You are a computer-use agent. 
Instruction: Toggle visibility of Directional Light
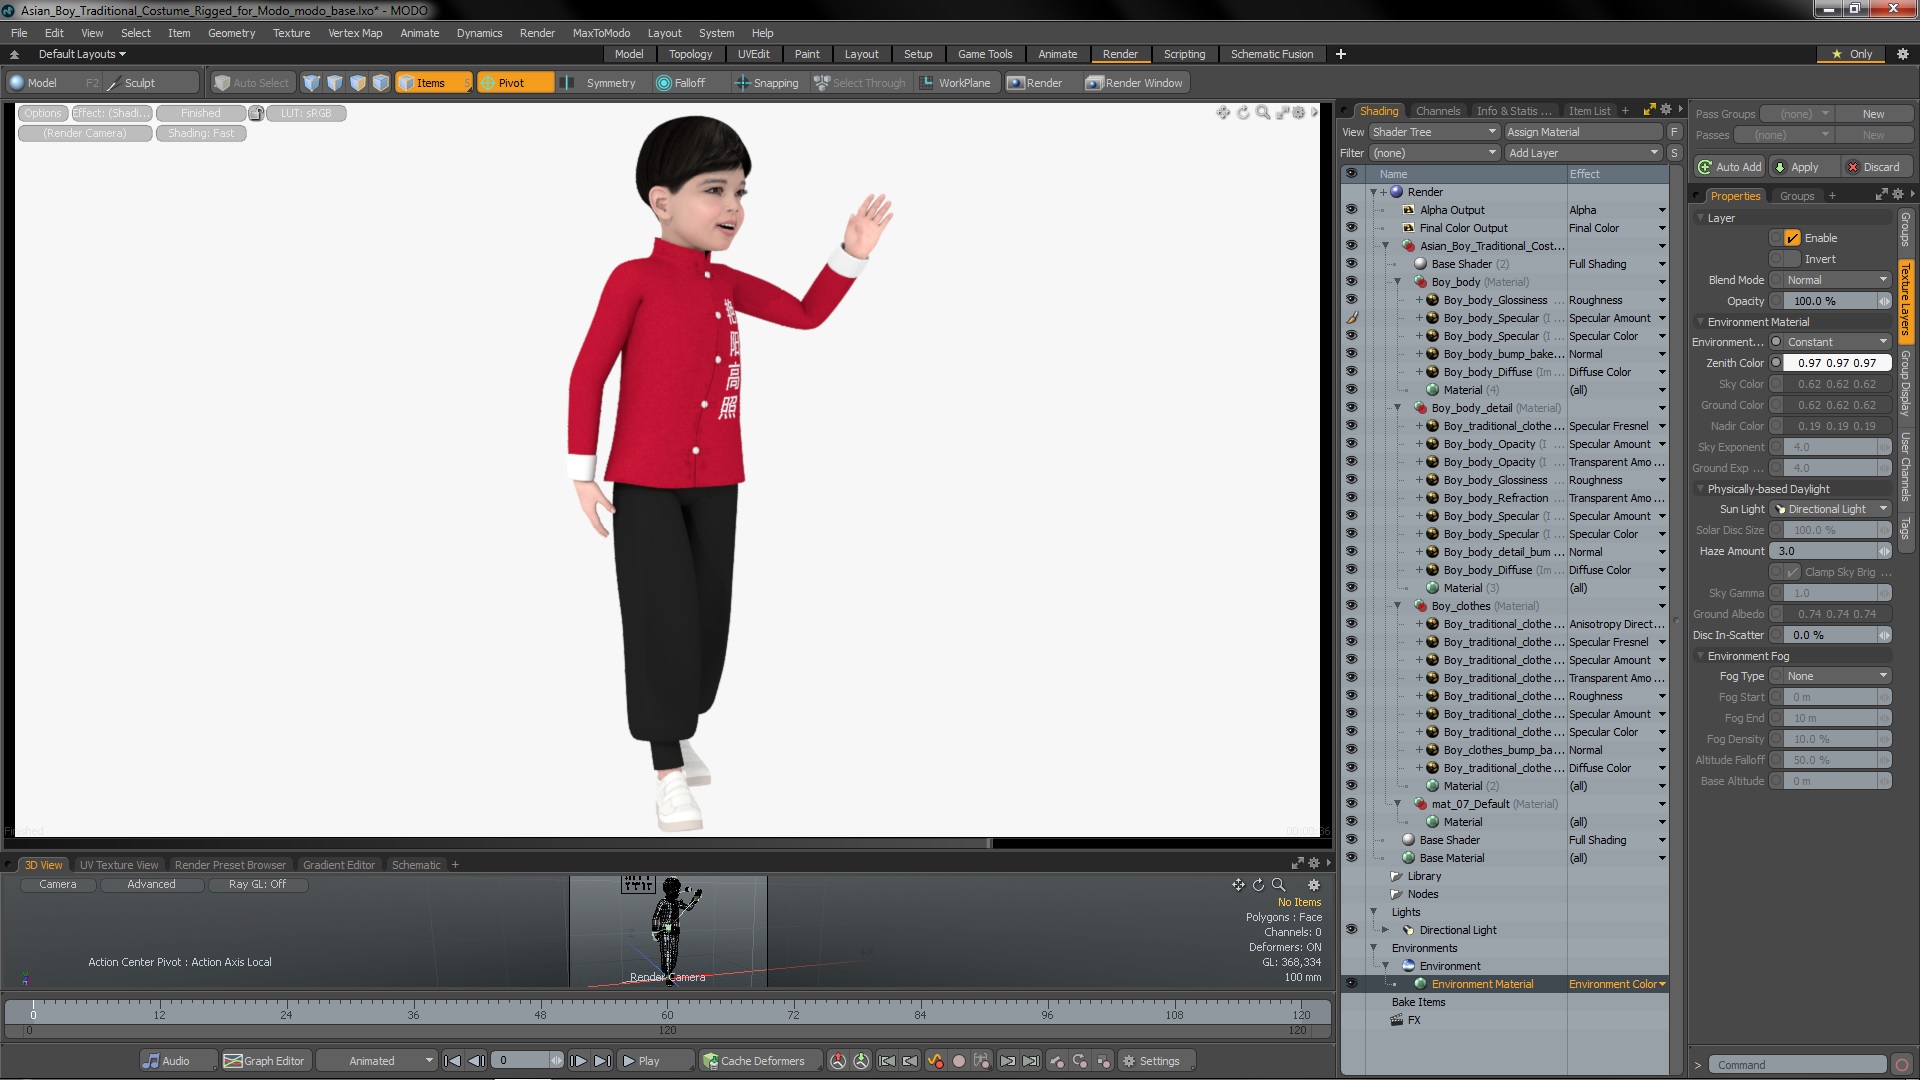(1351, 930)
